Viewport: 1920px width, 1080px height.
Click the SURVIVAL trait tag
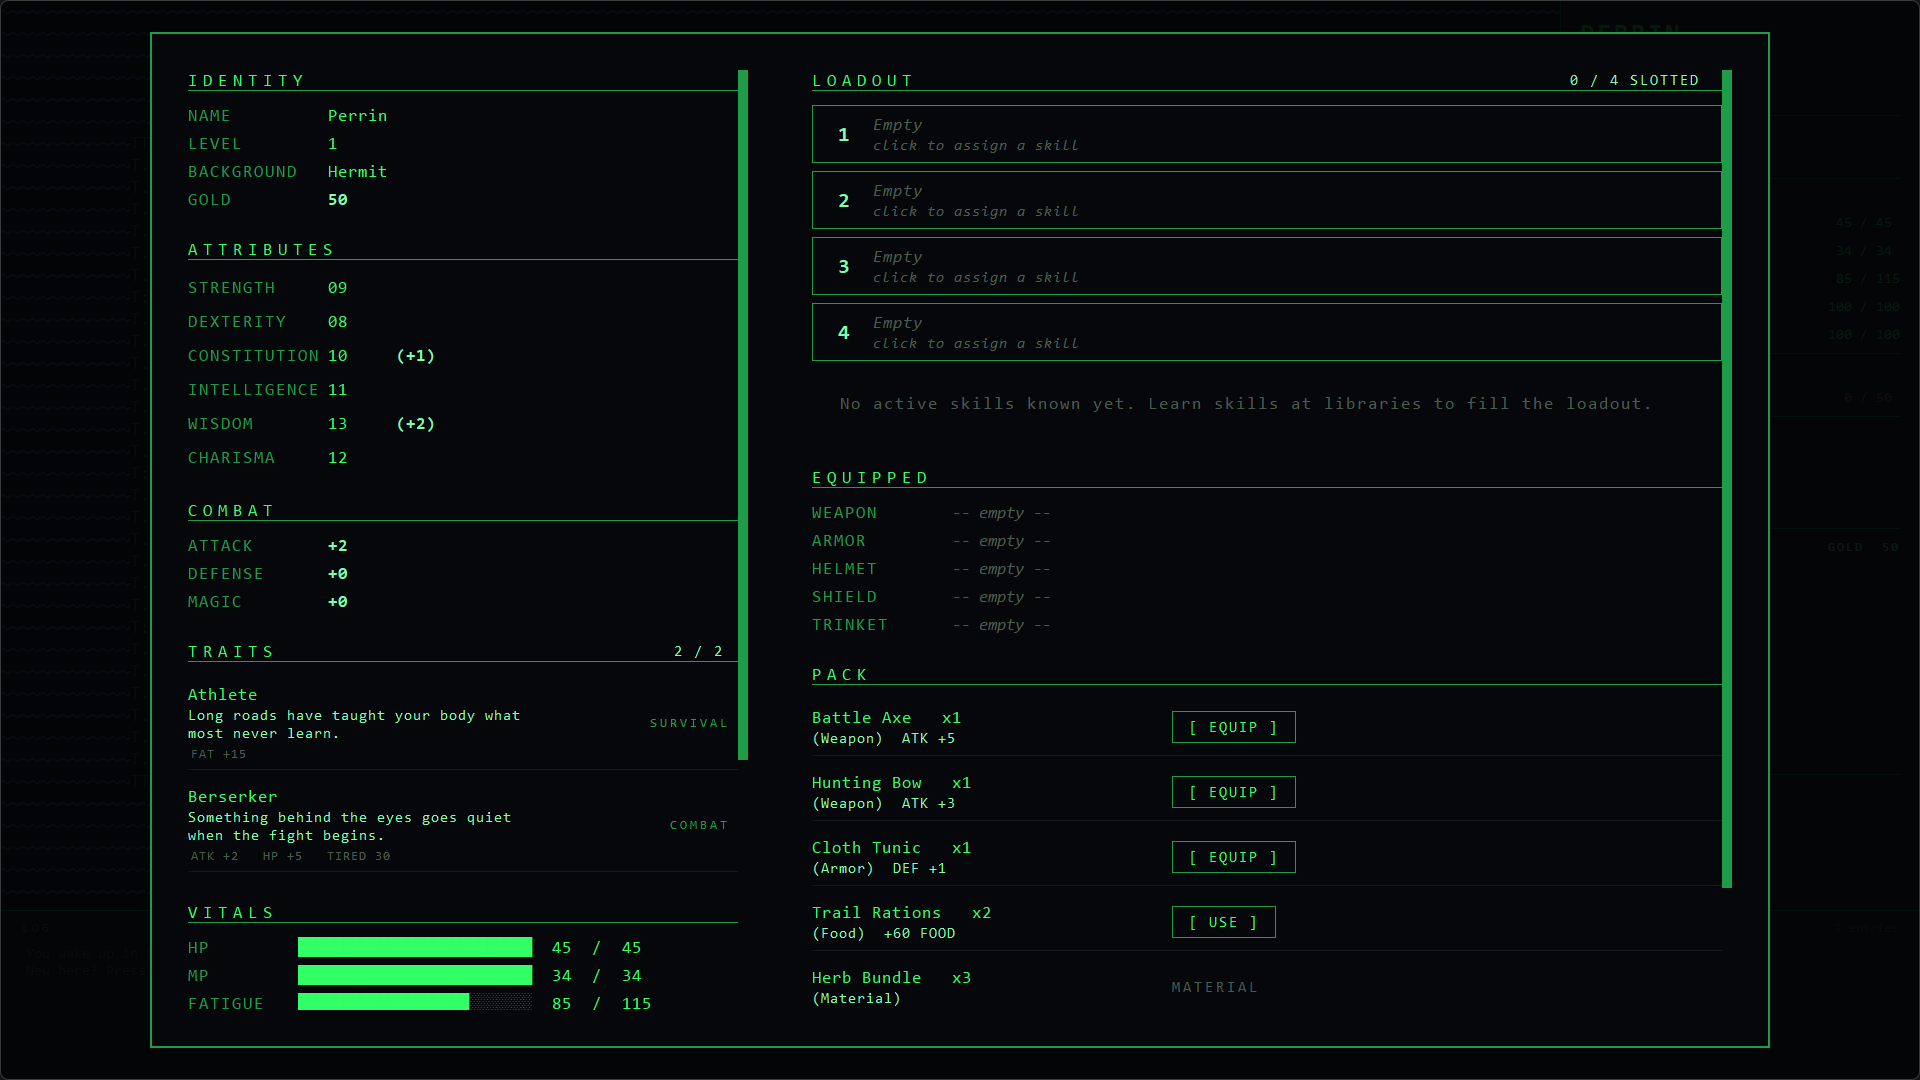(689, 723)
